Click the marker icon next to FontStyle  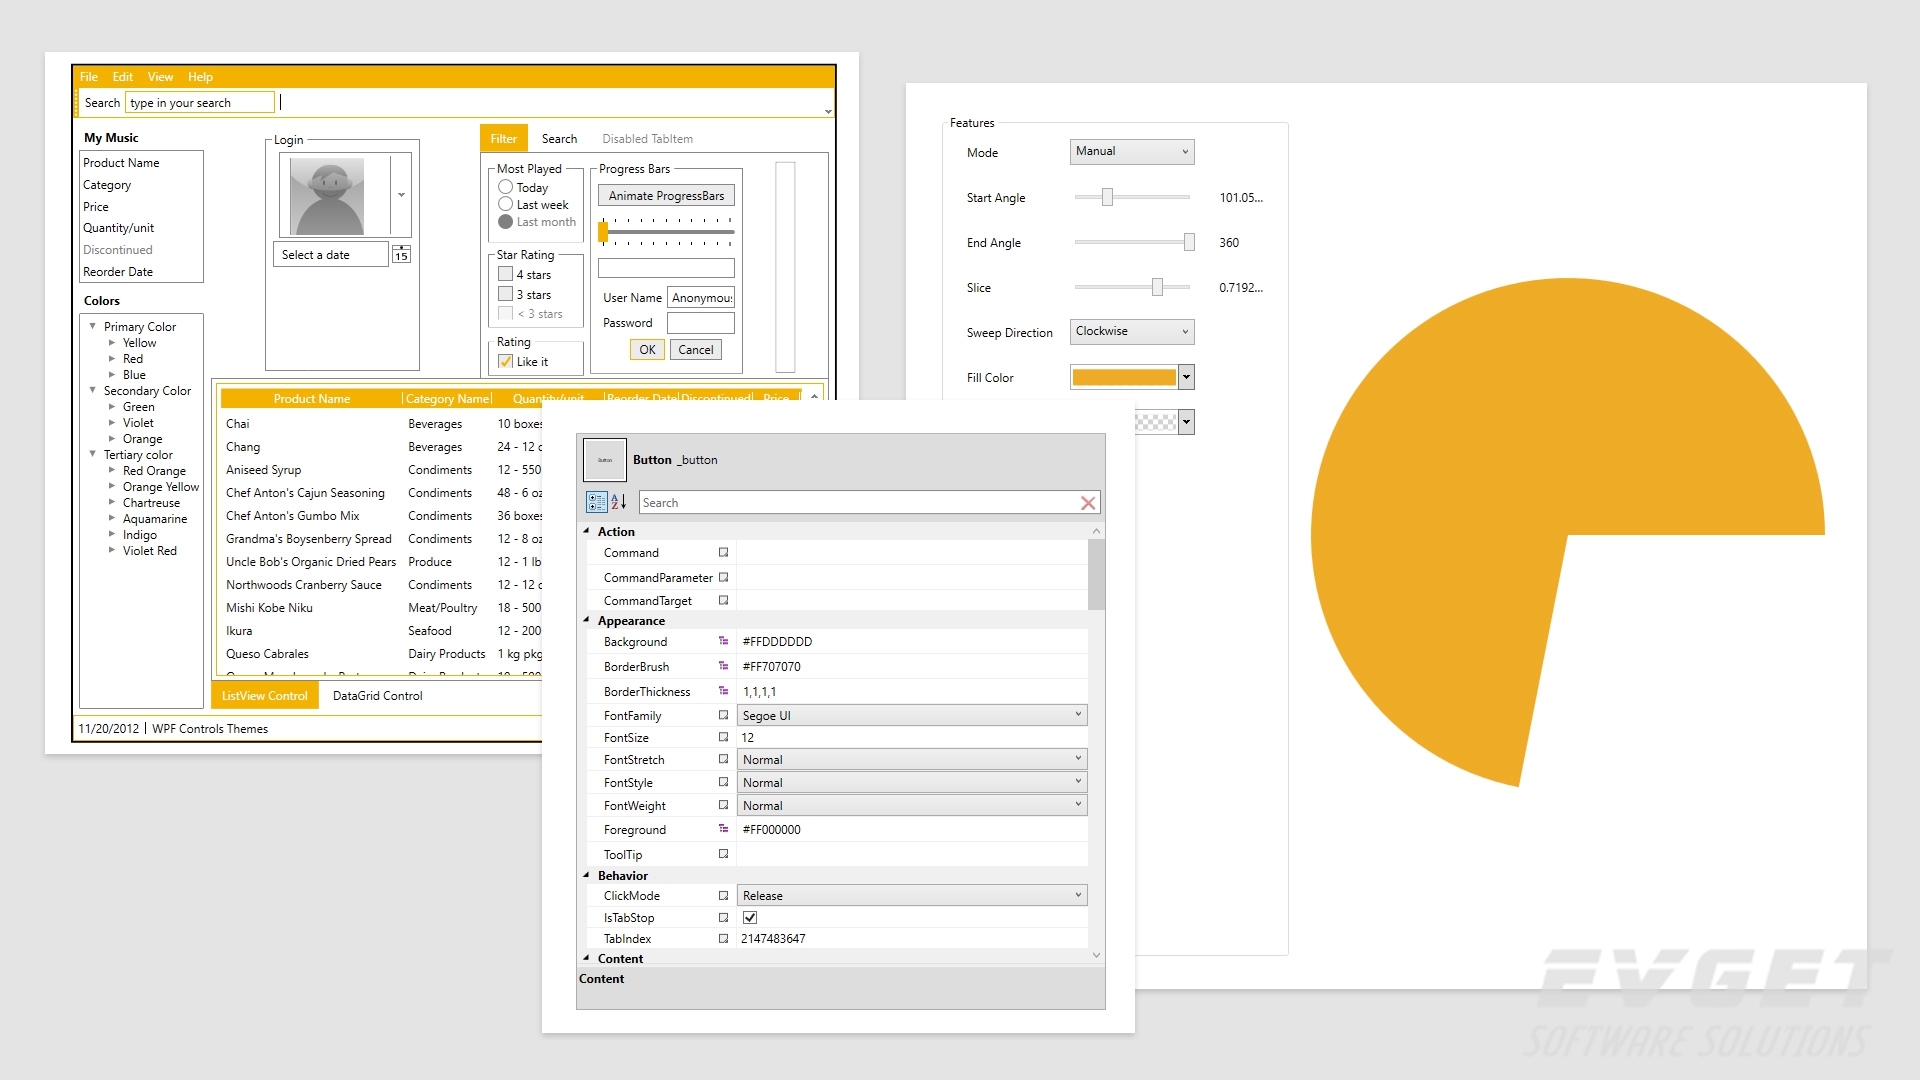[723, 782]
